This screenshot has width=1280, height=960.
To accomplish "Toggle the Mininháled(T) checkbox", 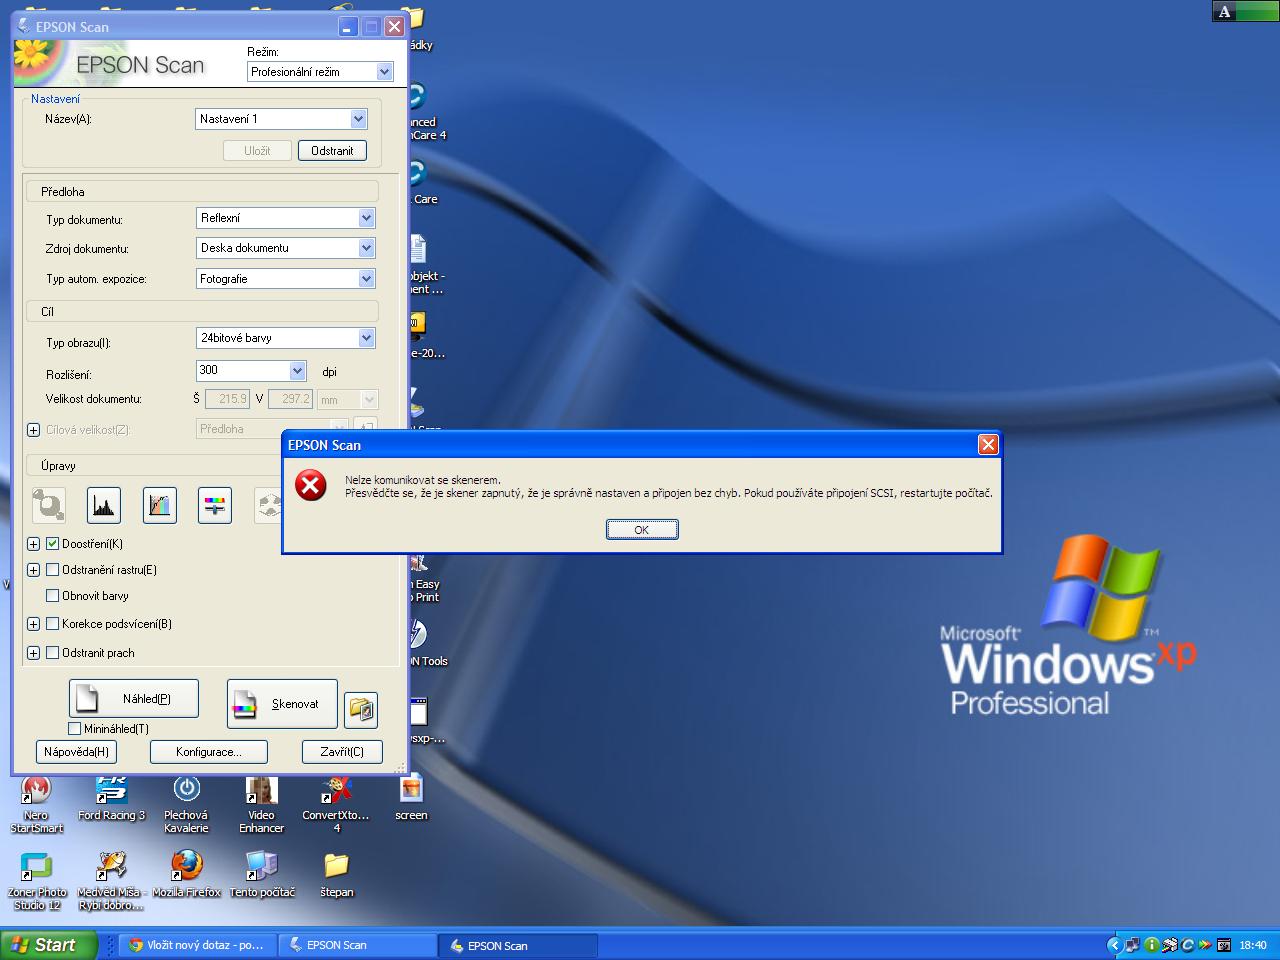I will [74, 729].
